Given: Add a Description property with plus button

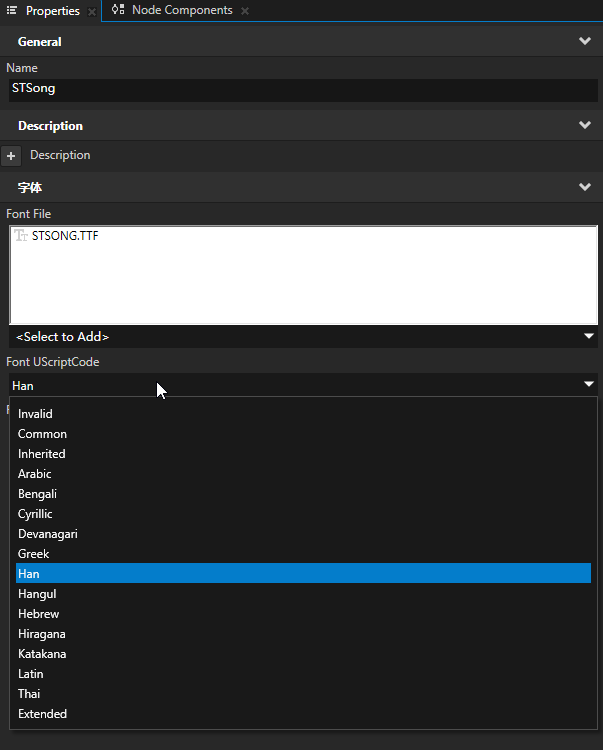Looking at the screenshot, I should [11, 156].
